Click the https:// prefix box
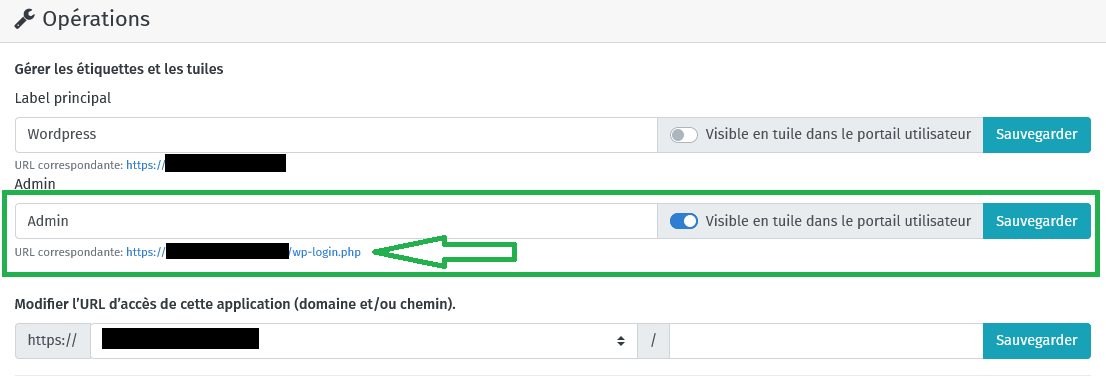This screenshot has width=1106, height=377. 53,341
